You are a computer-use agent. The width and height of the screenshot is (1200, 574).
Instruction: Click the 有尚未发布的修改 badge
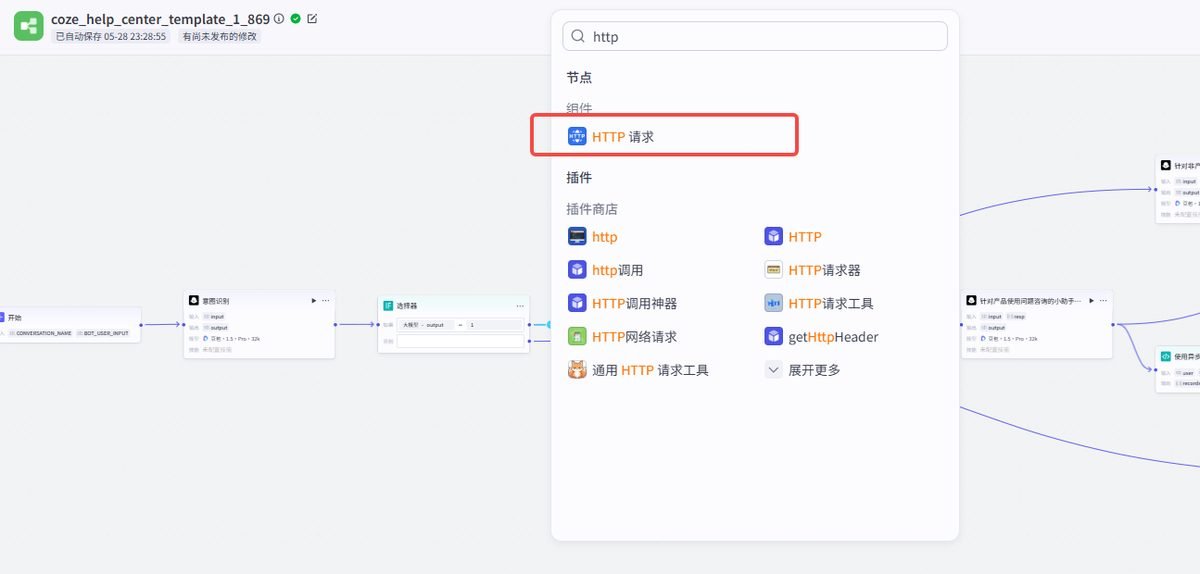click(x=219, y=36)
